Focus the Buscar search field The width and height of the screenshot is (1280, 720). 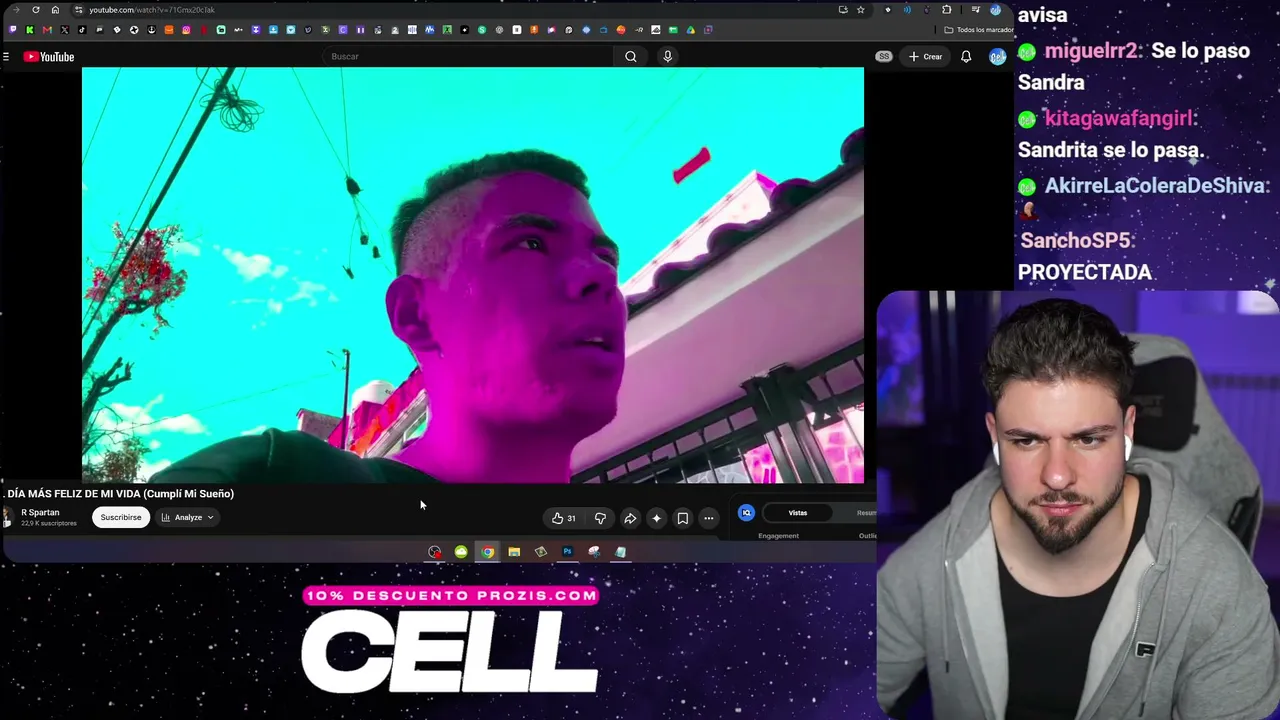(470, 57)
